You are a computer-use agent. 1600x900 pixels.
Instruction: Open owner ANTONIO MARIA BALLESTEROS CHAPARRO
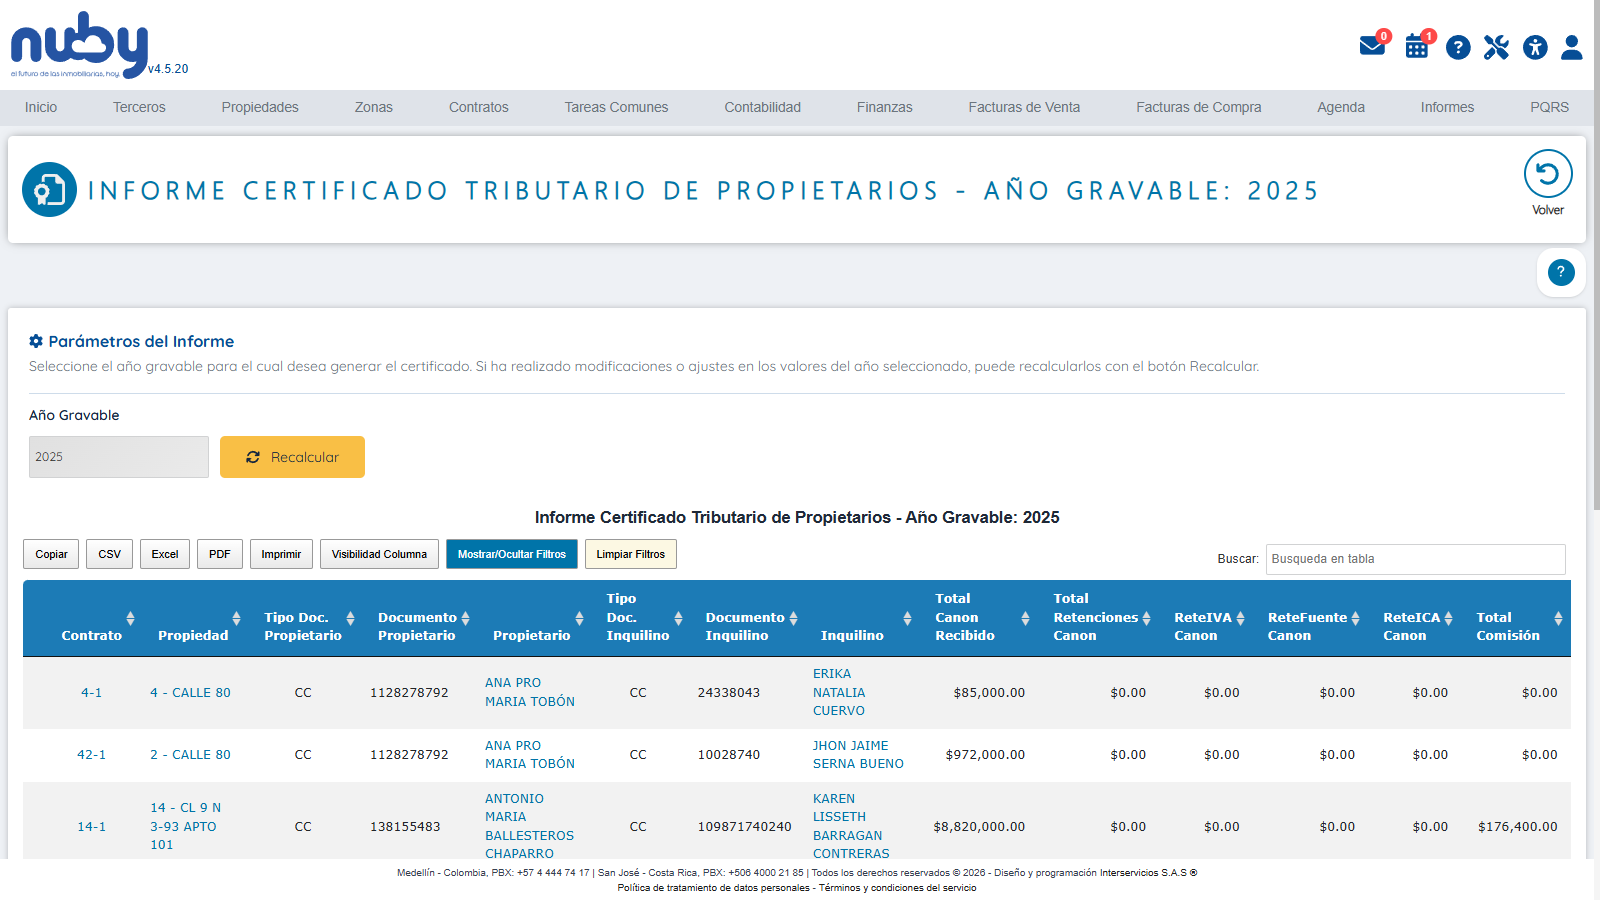click(x=530, y=826)
